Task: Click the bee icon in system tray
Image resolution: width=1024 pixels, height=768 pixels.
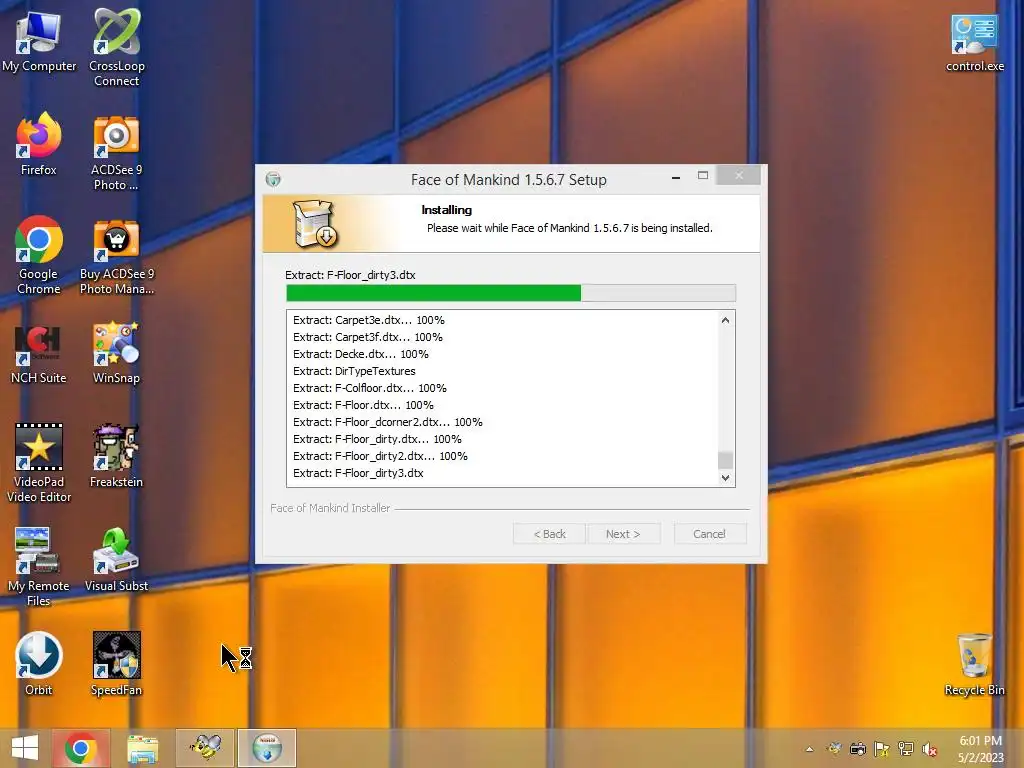Action: point(834,749)
